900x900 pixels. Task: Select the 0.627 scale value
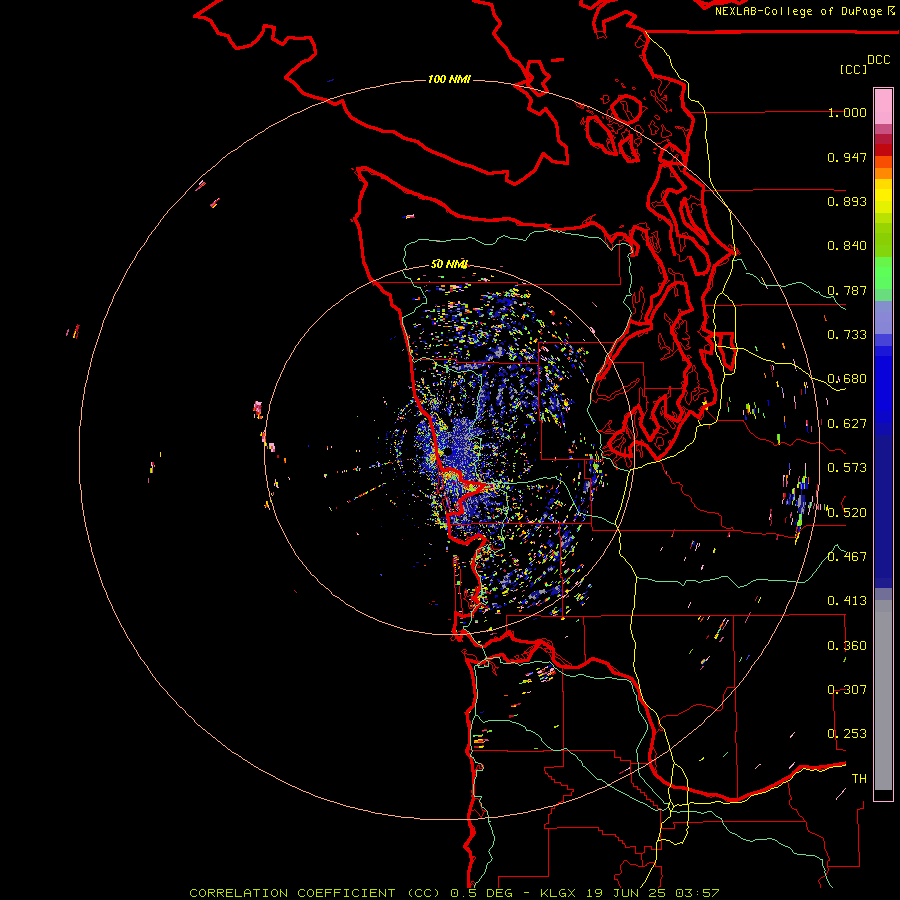point(847,424)
